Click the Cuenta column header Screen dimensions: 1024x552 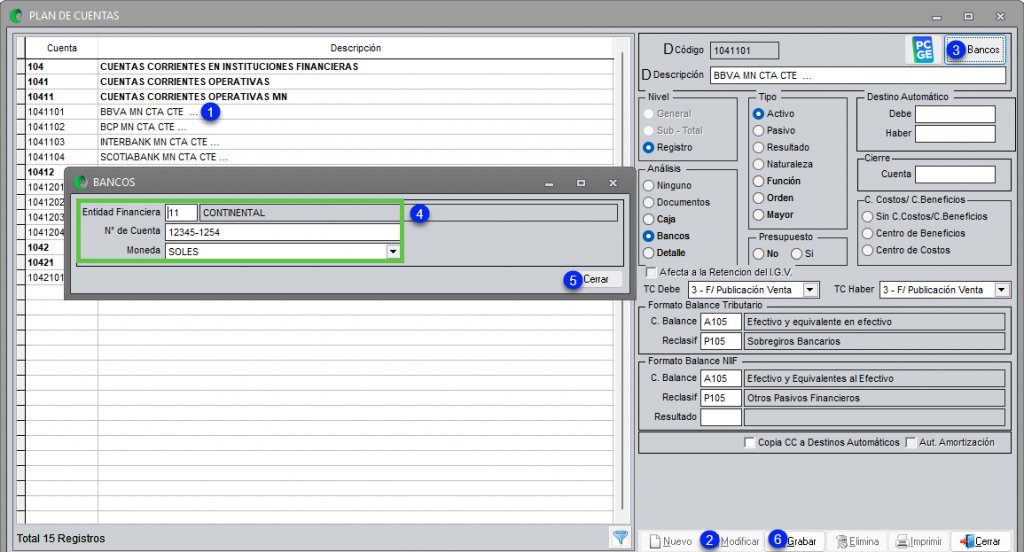point(62,48)
